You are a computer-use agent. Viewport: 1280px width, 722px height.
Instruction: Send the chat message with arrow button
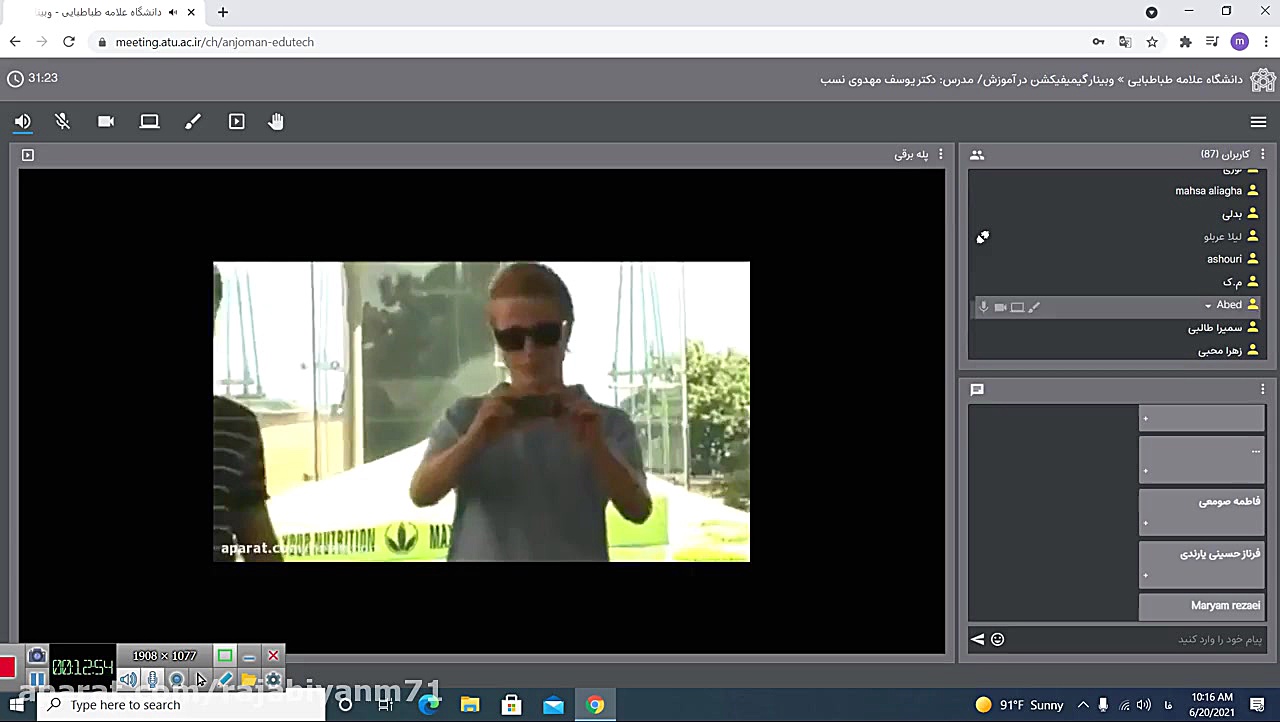pyautogui.click(x=978, y=640)
